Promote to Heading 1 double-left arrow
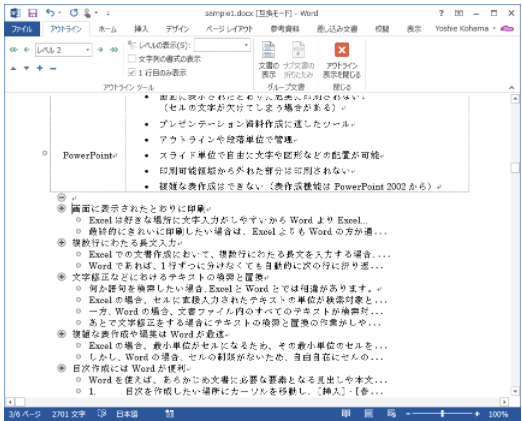Screen dimensions: 522x421 tap(13, 50)
